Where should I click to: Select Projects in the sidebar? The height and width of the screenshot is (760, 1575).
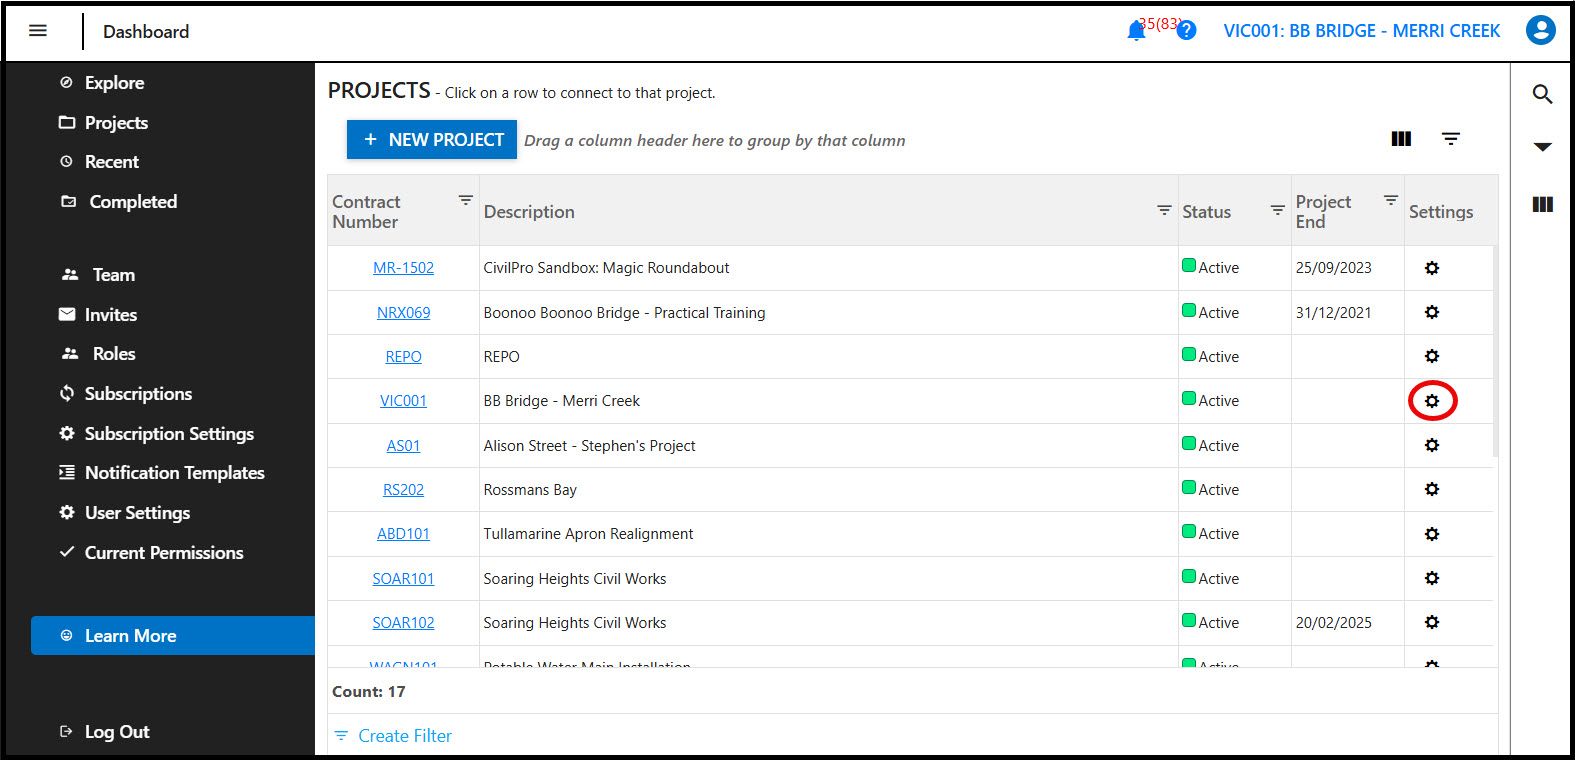pos(116,123)
